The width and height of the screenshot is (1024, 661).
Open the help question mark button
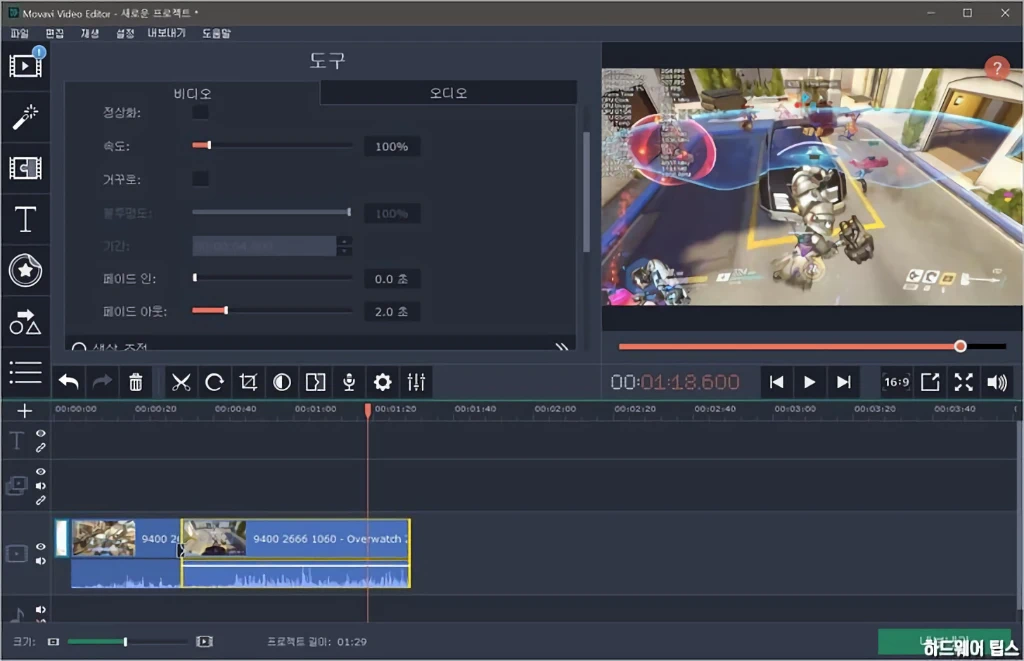997,68
